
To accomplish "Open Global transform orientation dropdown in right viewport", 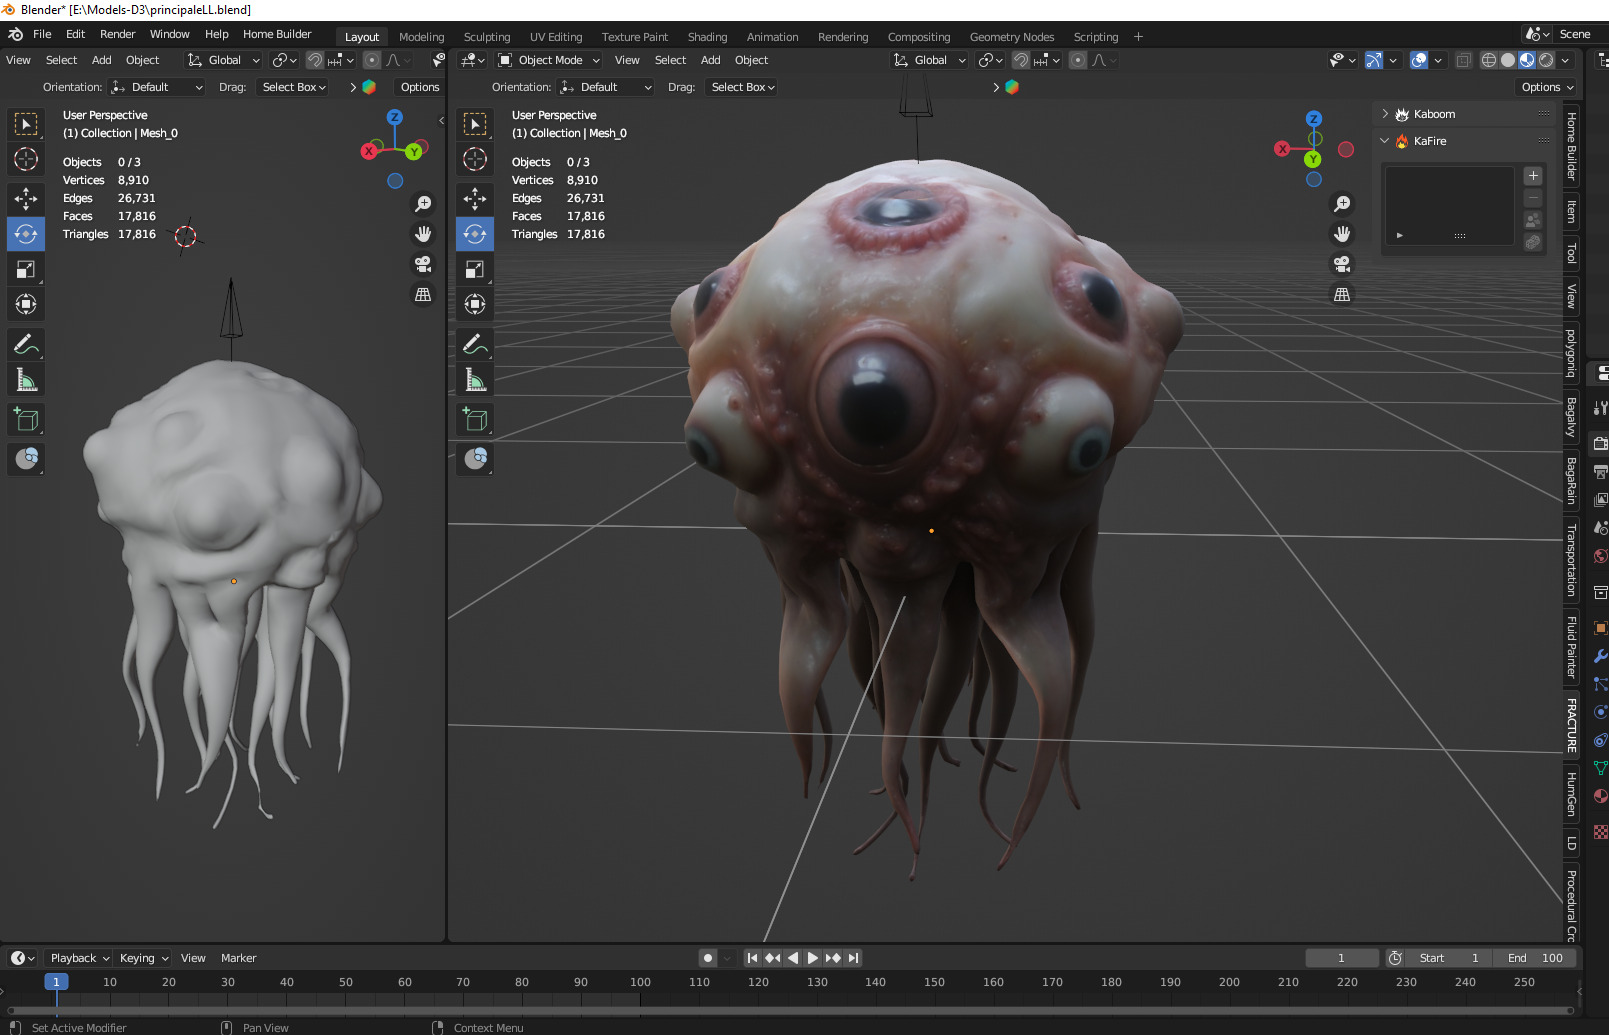I will pos(930,60).
